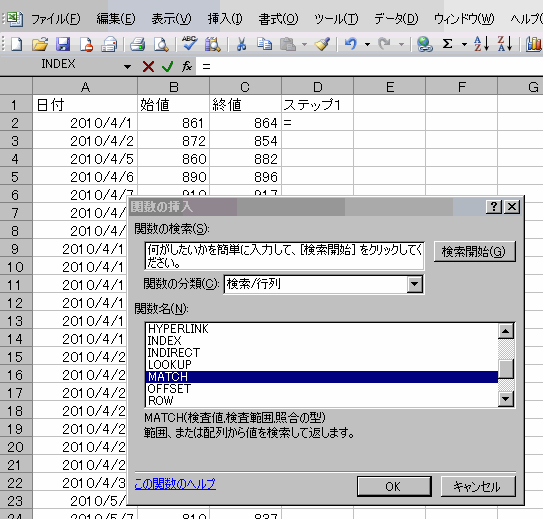Click the Cut scissors icon
This screenshot has width=543, height=519.
pos(241,44)
